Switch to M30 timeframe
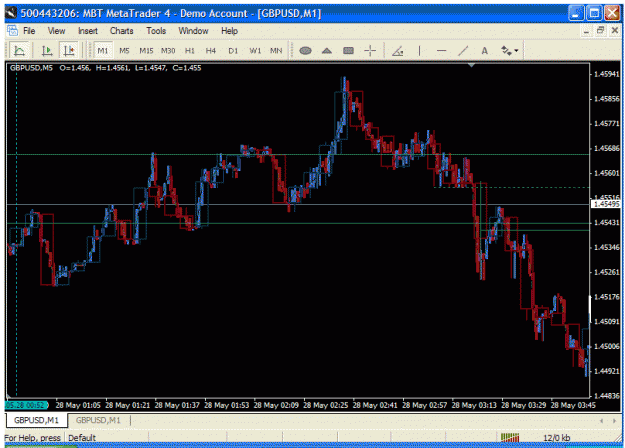The width and height of the screenshot is (625, 448). [x=168, y=51]
